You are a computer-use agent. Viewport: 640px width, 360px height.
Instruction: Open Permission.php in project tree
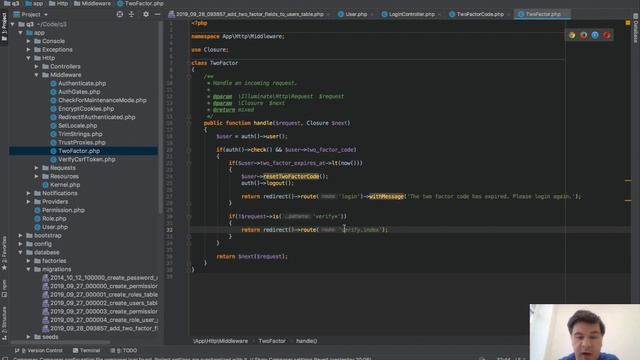[63, 210]
